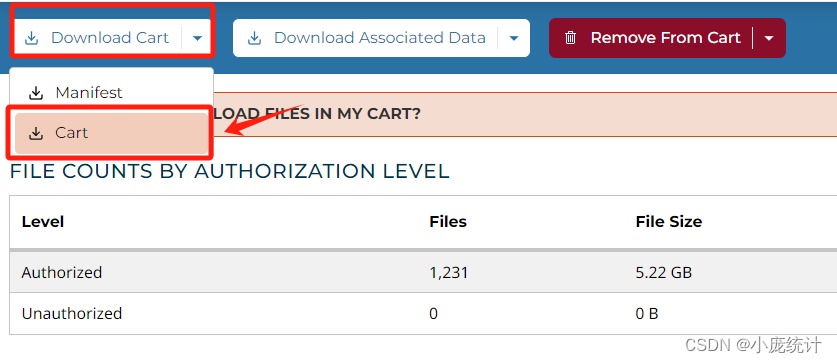Select the Unauthorized row

click(x=423, y=313)
